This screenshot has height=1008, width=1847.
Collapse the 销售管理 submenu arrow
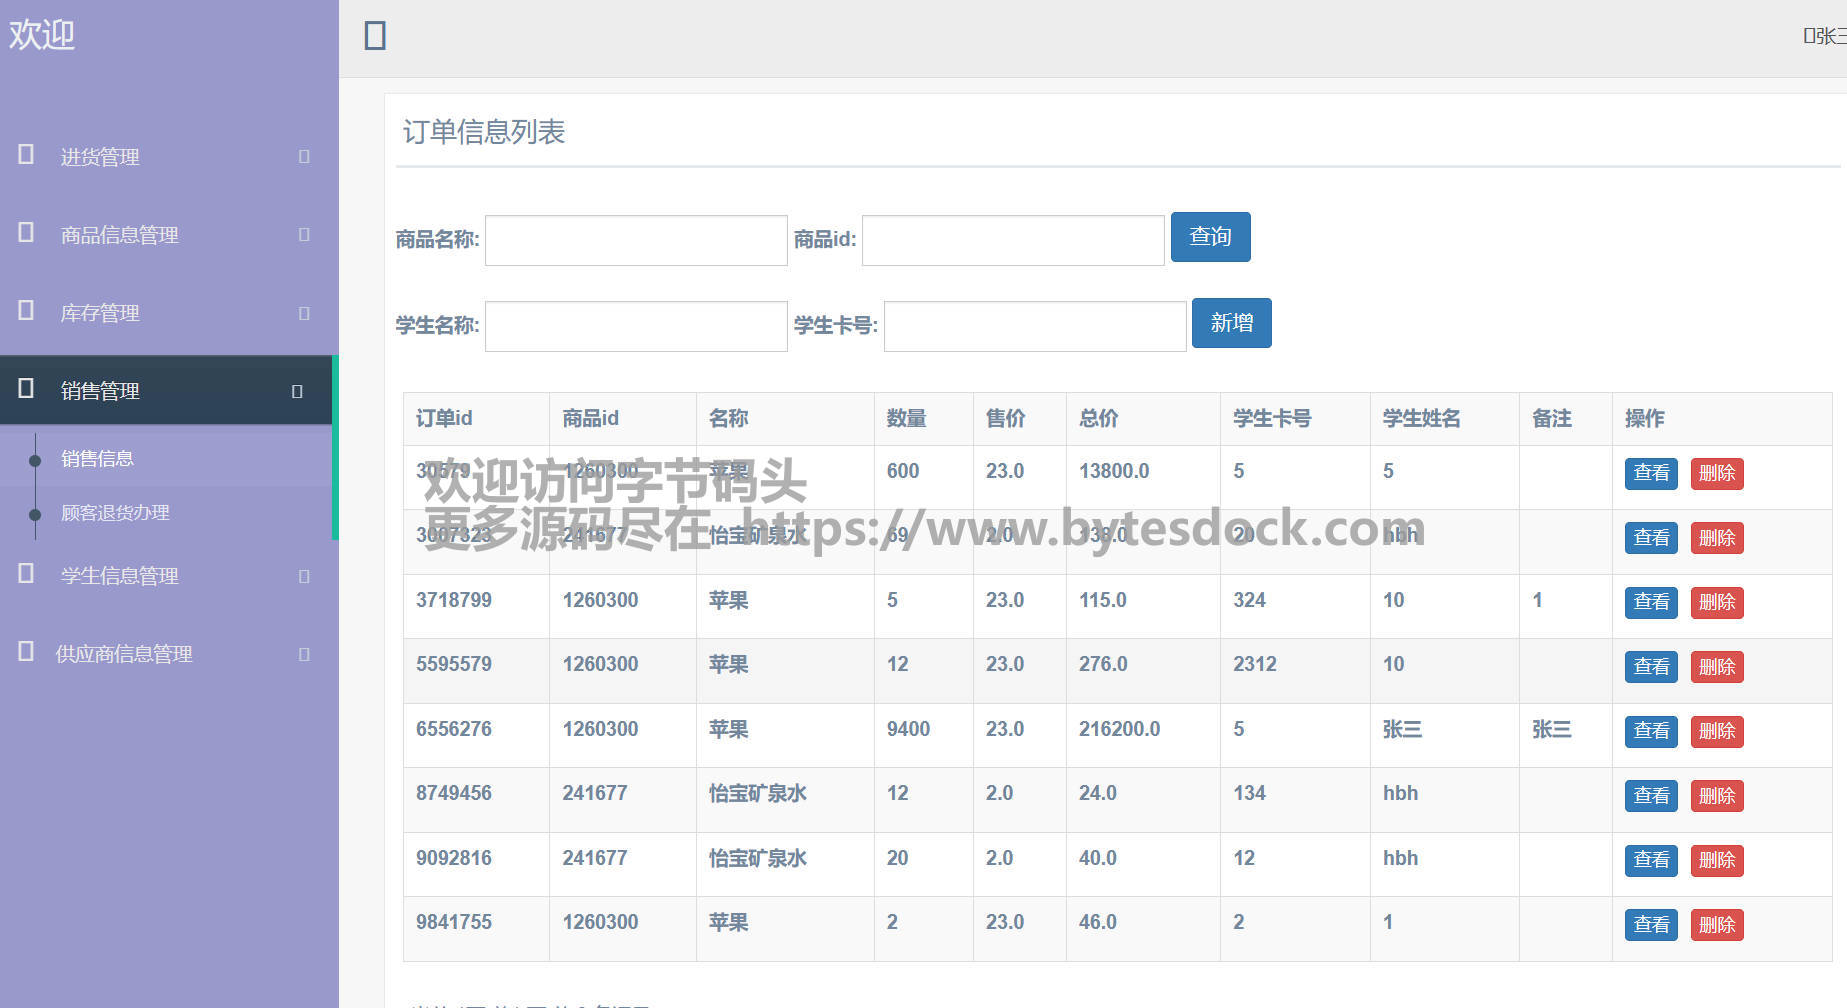click(297, 391)
